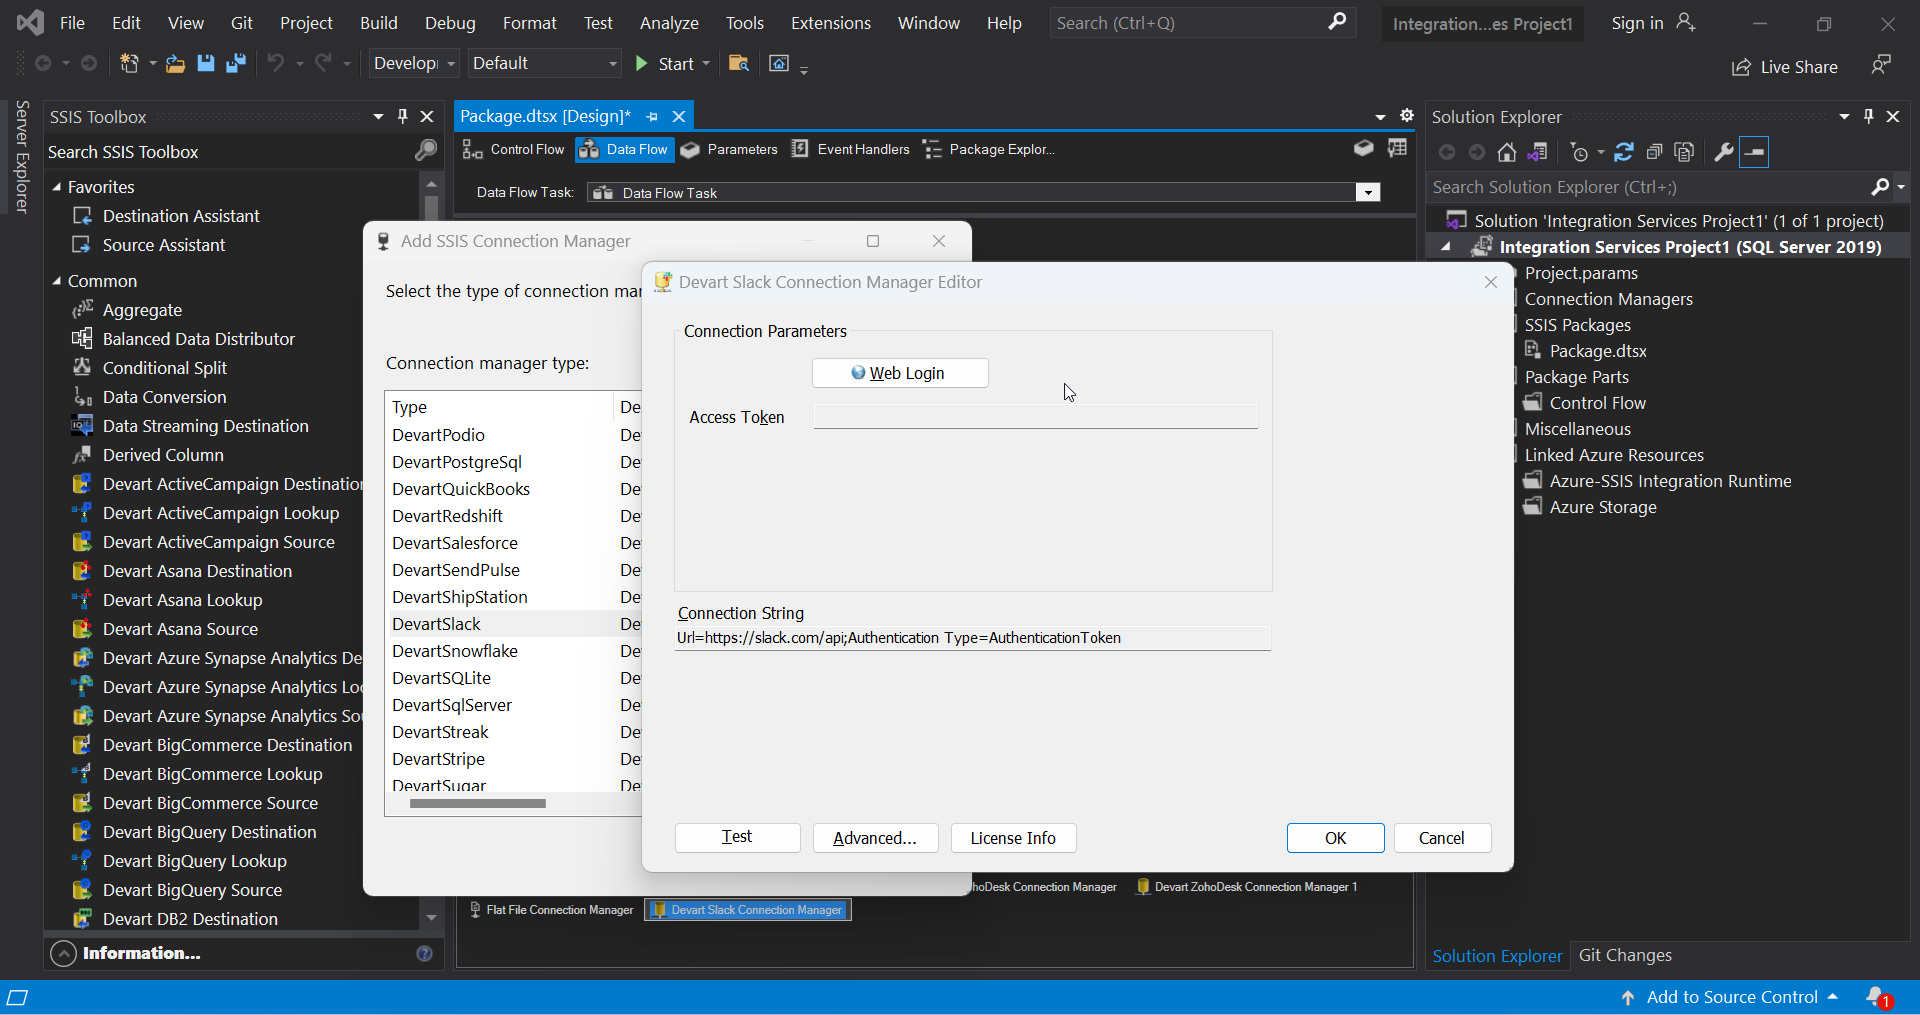Click Switch Views icon in Solution Explorer

pos(1538,152)
